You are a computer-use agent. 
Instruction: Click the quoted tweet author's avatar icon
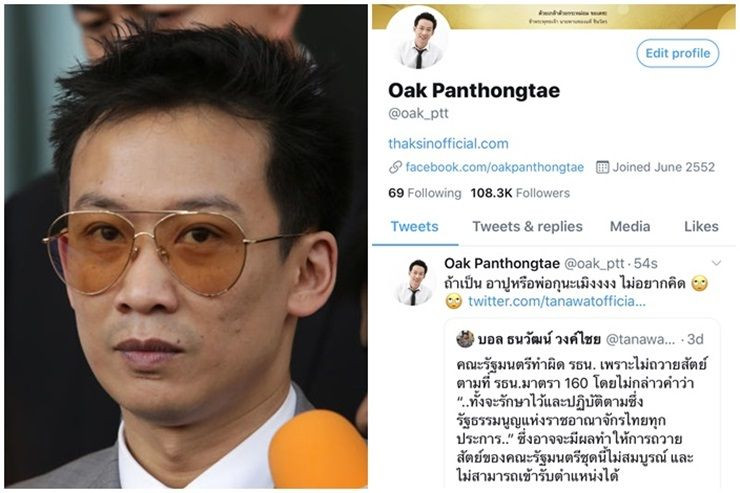465,339
